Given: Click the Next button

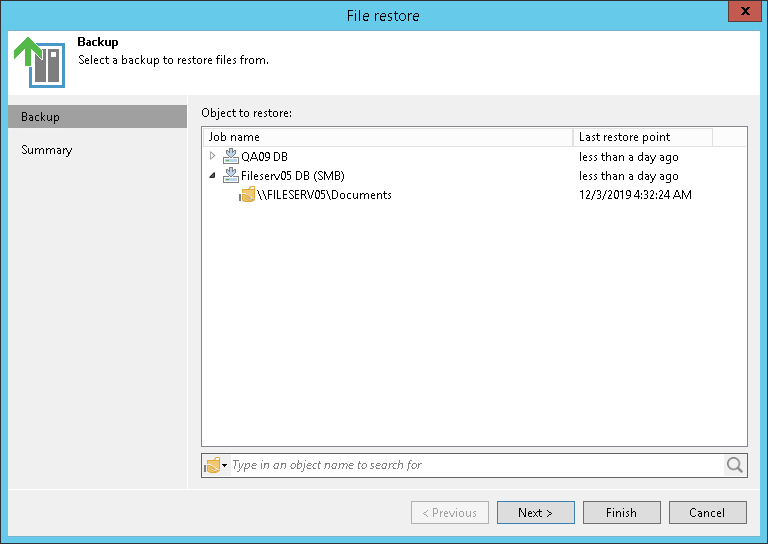Looking at the screenshot, I should coord(535,512).
